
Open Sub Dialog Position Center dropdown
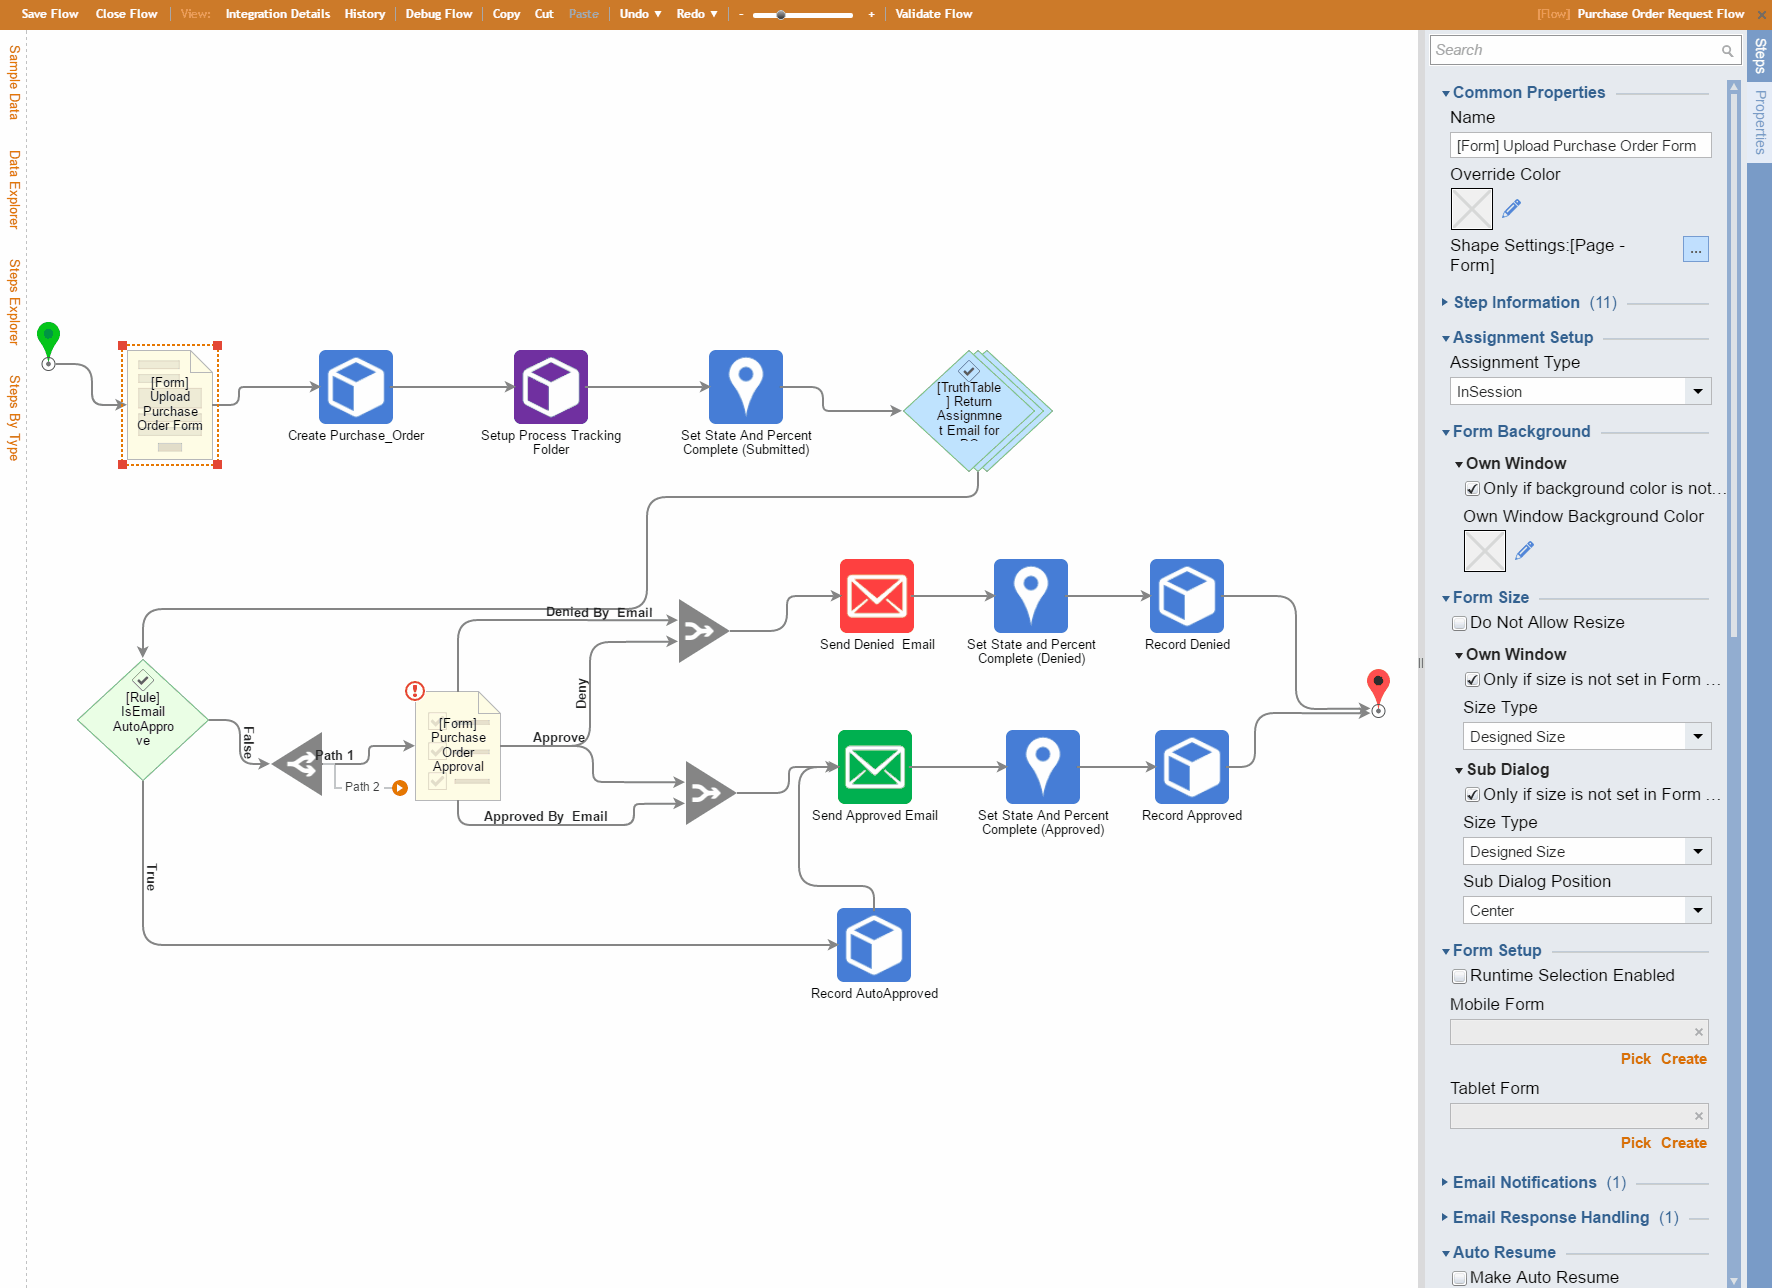[1698, 910]
